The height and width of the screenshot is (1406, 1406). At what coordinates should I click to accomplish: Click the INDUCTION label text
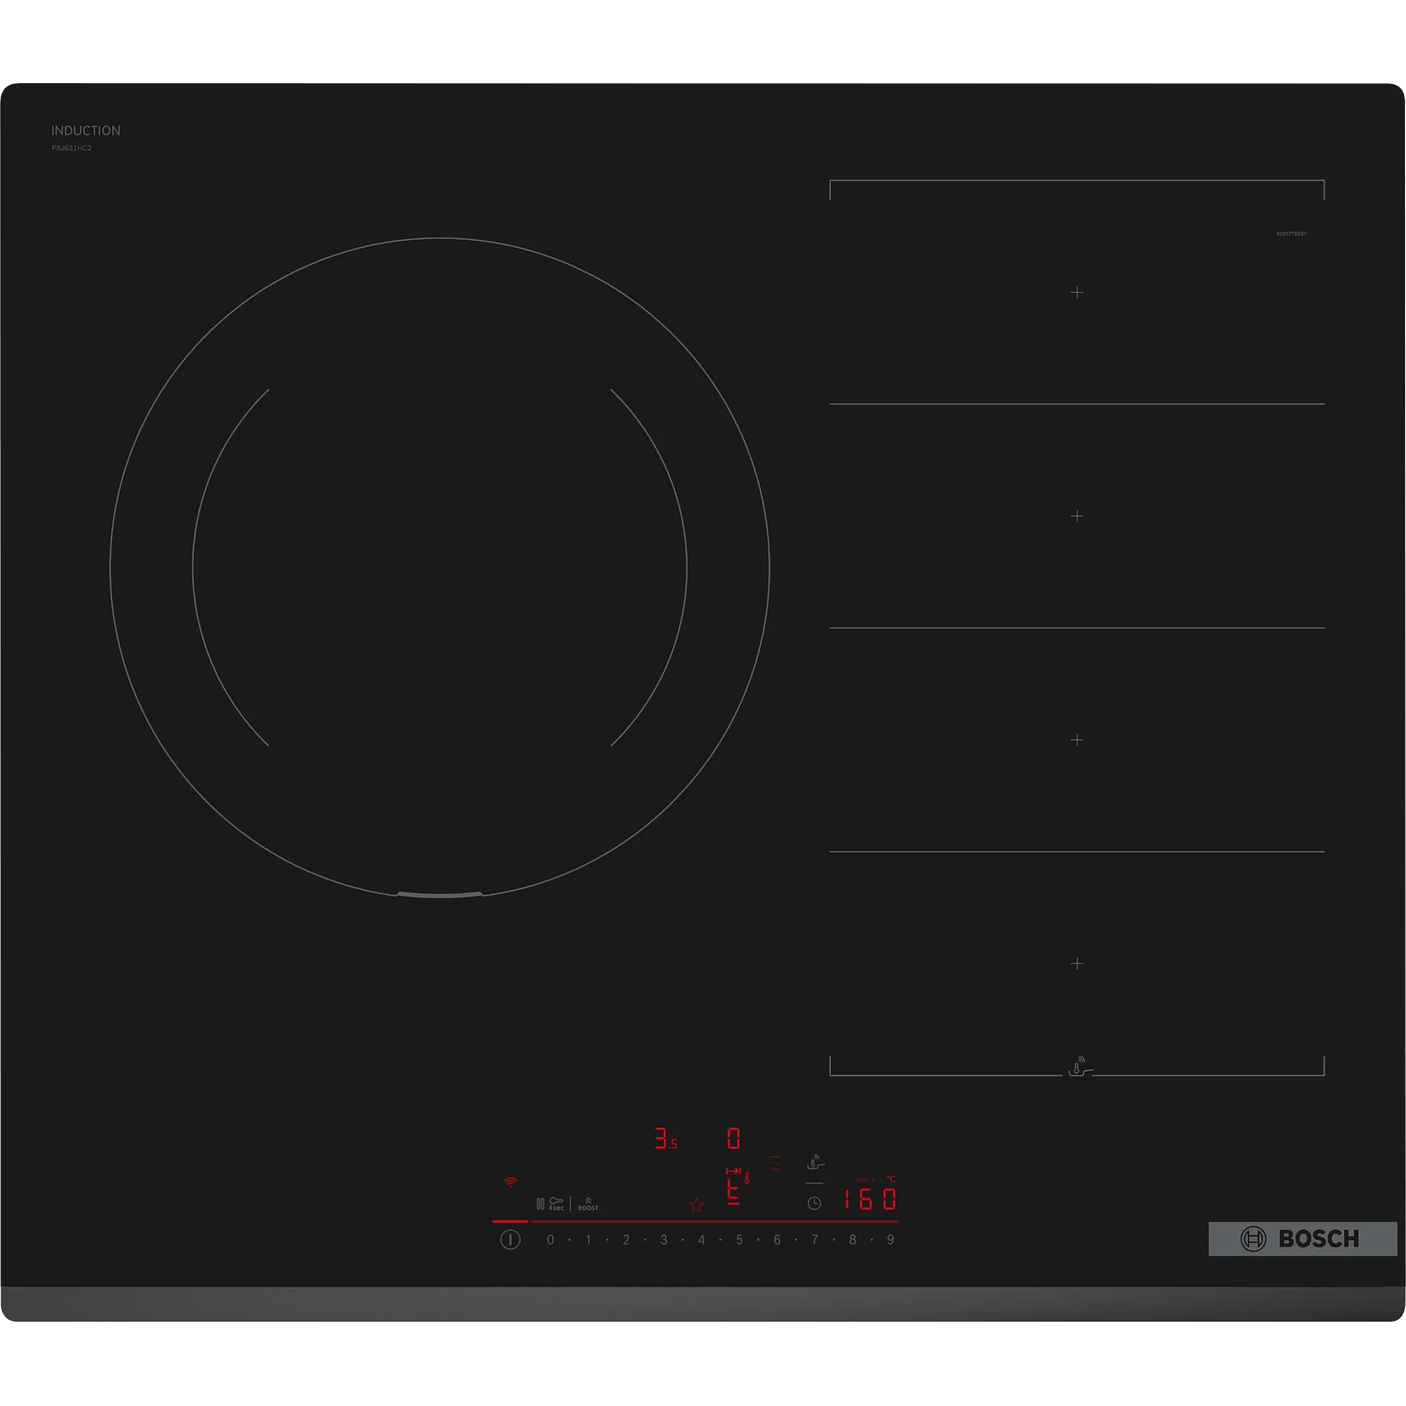86,131
